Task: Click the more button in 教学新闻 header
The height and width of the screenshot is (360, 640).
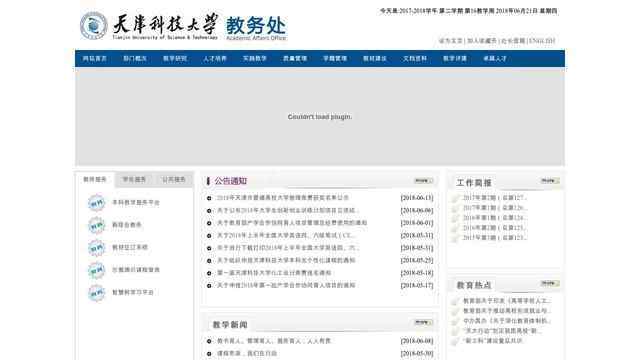Action: point(423,322)
